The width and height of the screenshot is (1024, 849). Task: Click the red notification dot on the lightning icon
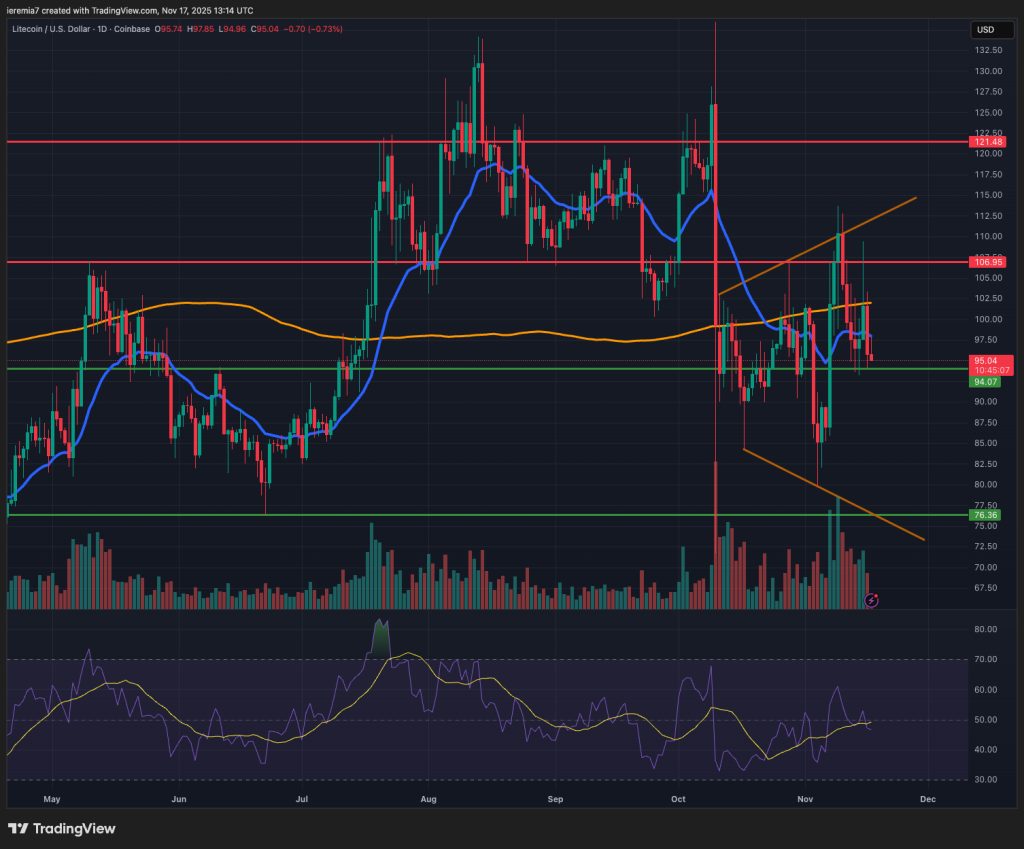(876, 595)
